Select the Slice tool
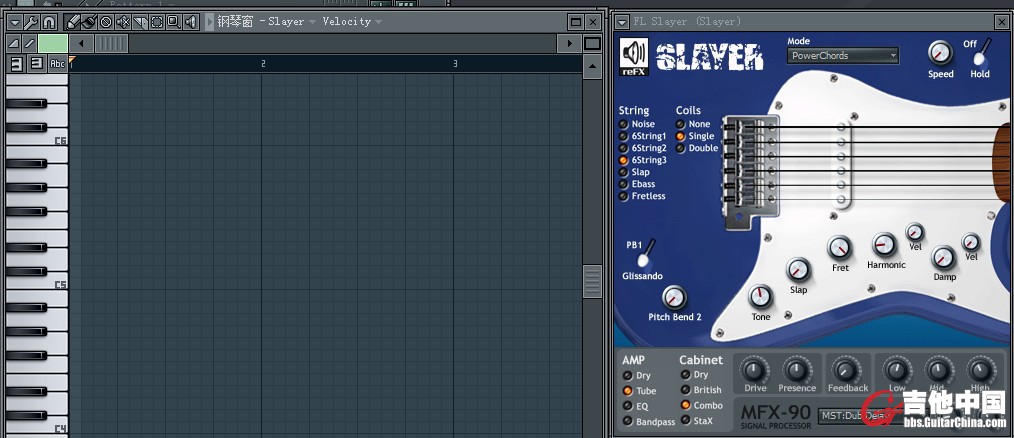This screenshot has height=438, width=1014. click(x=140, y=23)
